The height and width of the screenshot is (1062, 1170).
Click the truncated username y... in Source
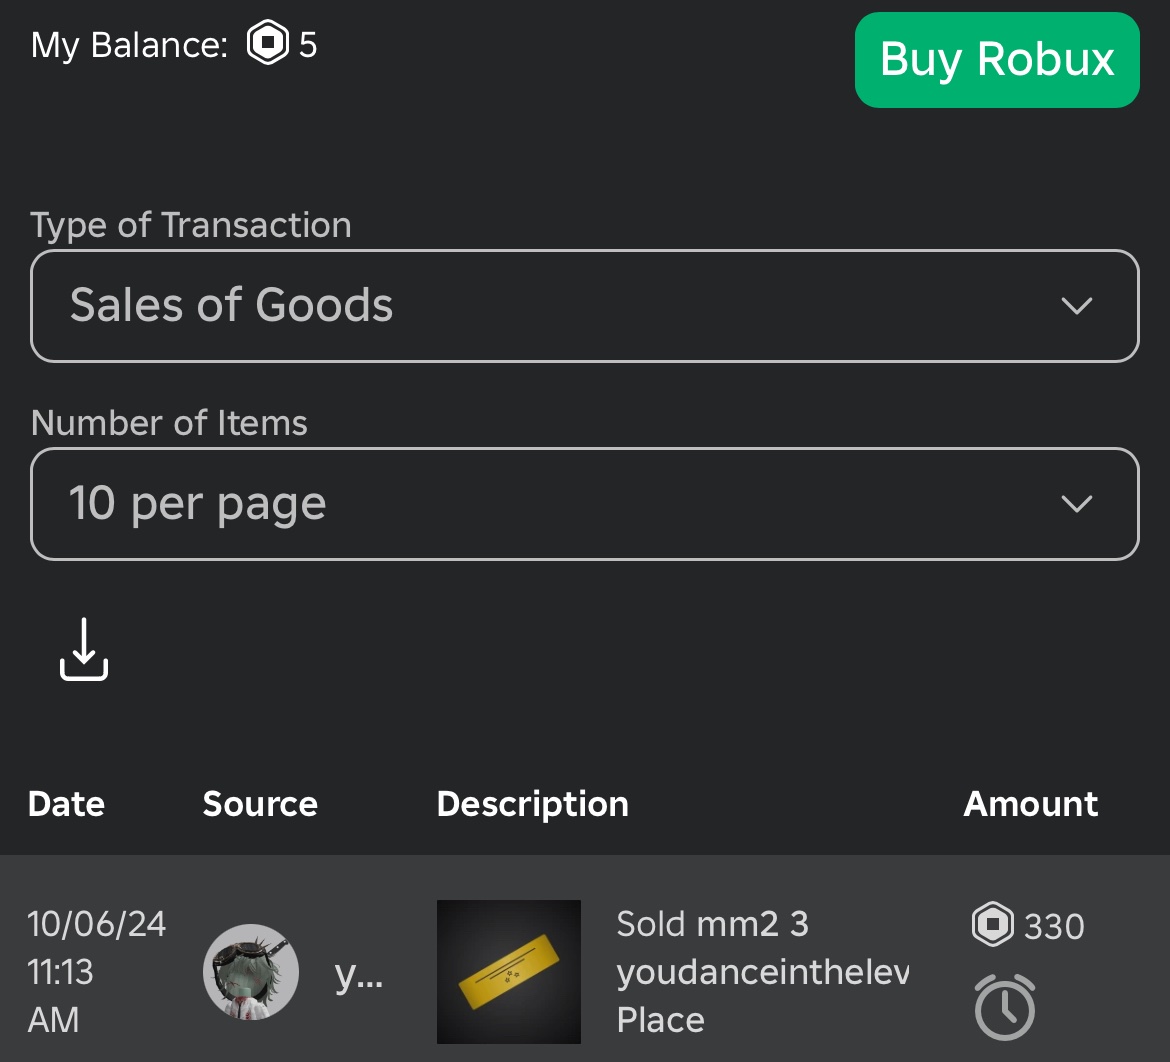tap(358, 974)
